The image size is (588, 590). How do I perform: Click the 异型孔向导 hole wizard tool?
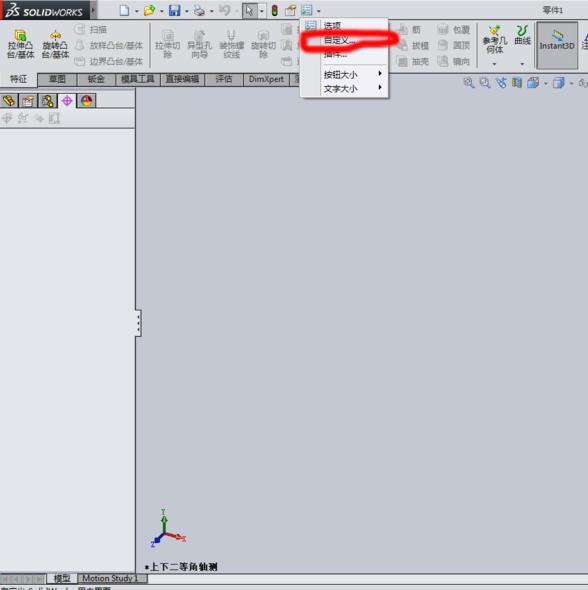pos(199,44)
